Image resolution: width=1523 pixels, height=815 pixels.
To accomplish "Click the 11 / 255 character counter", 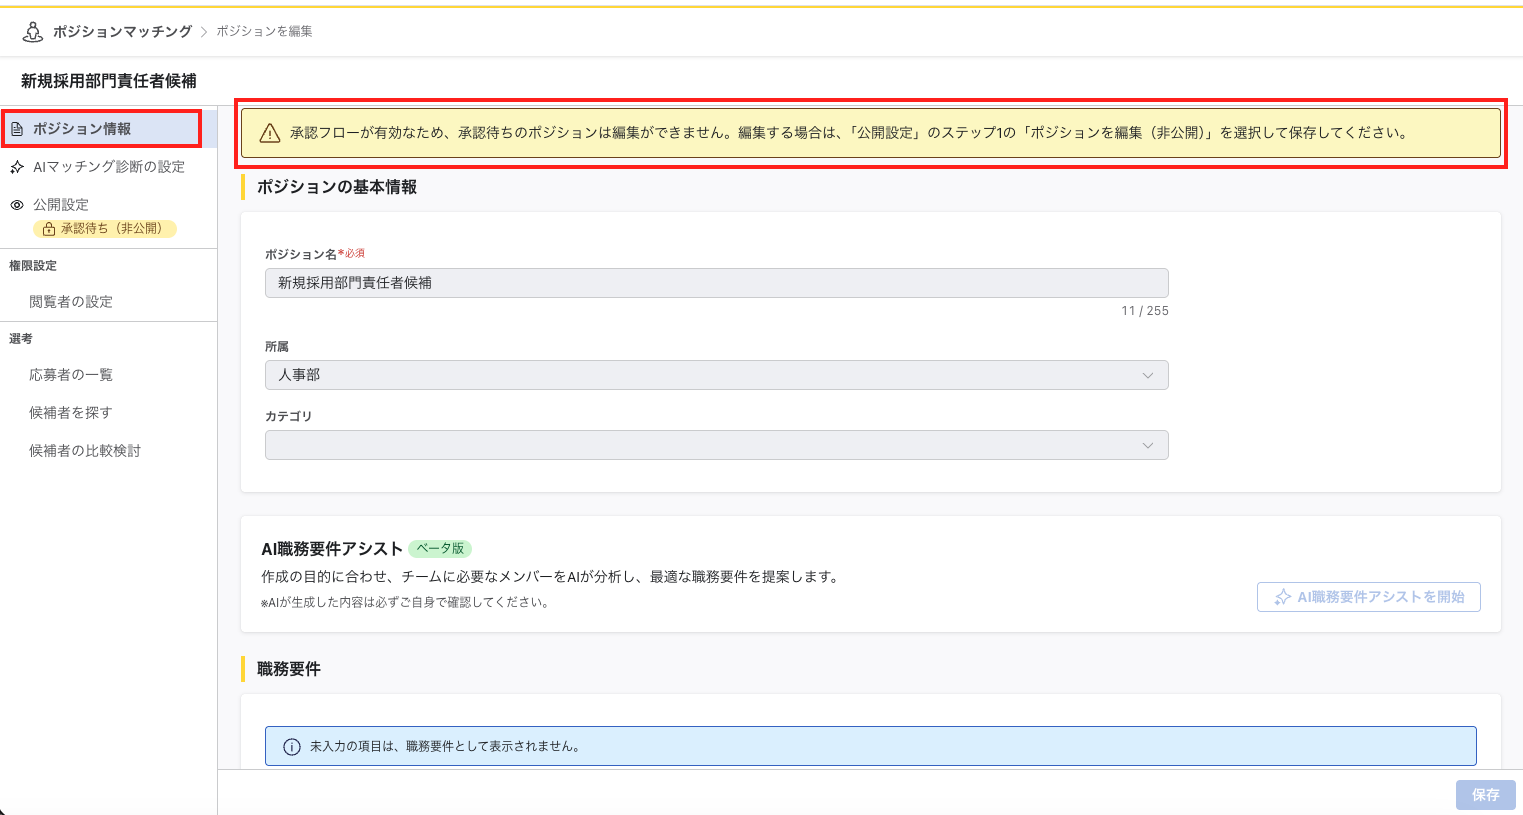I will click(1144, 311).
